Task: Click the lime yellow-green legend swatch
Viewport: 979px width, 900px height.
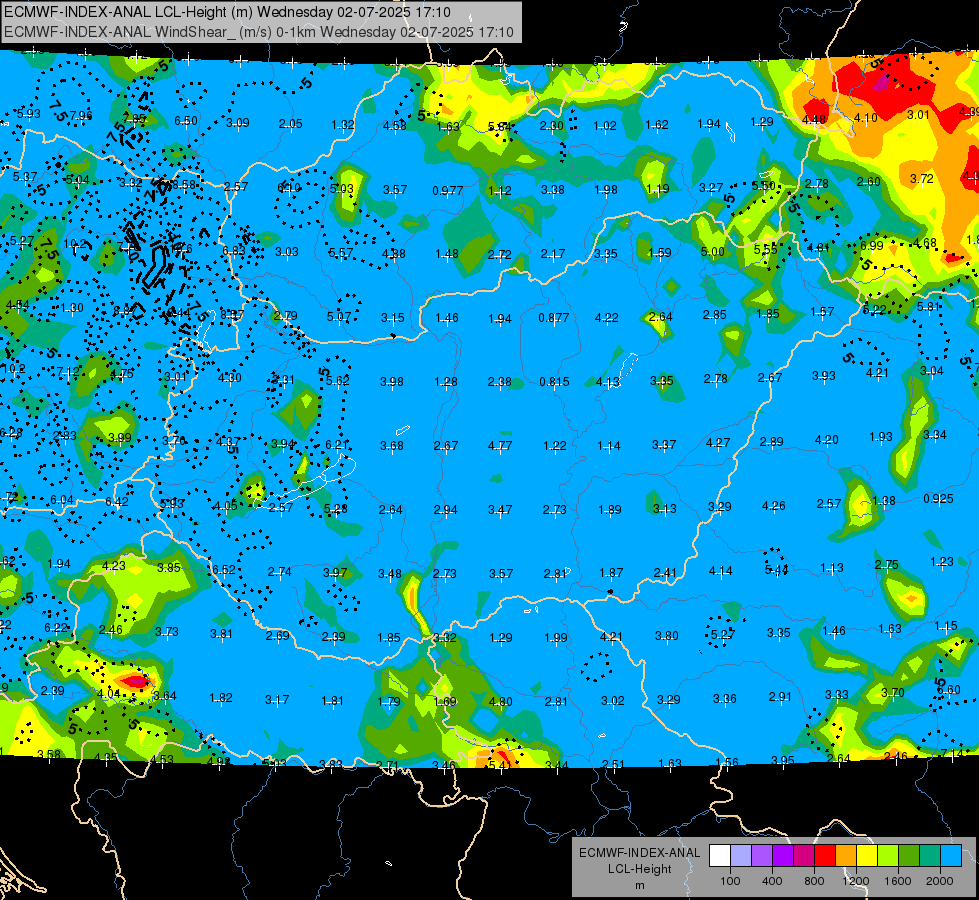Action: 888,856
